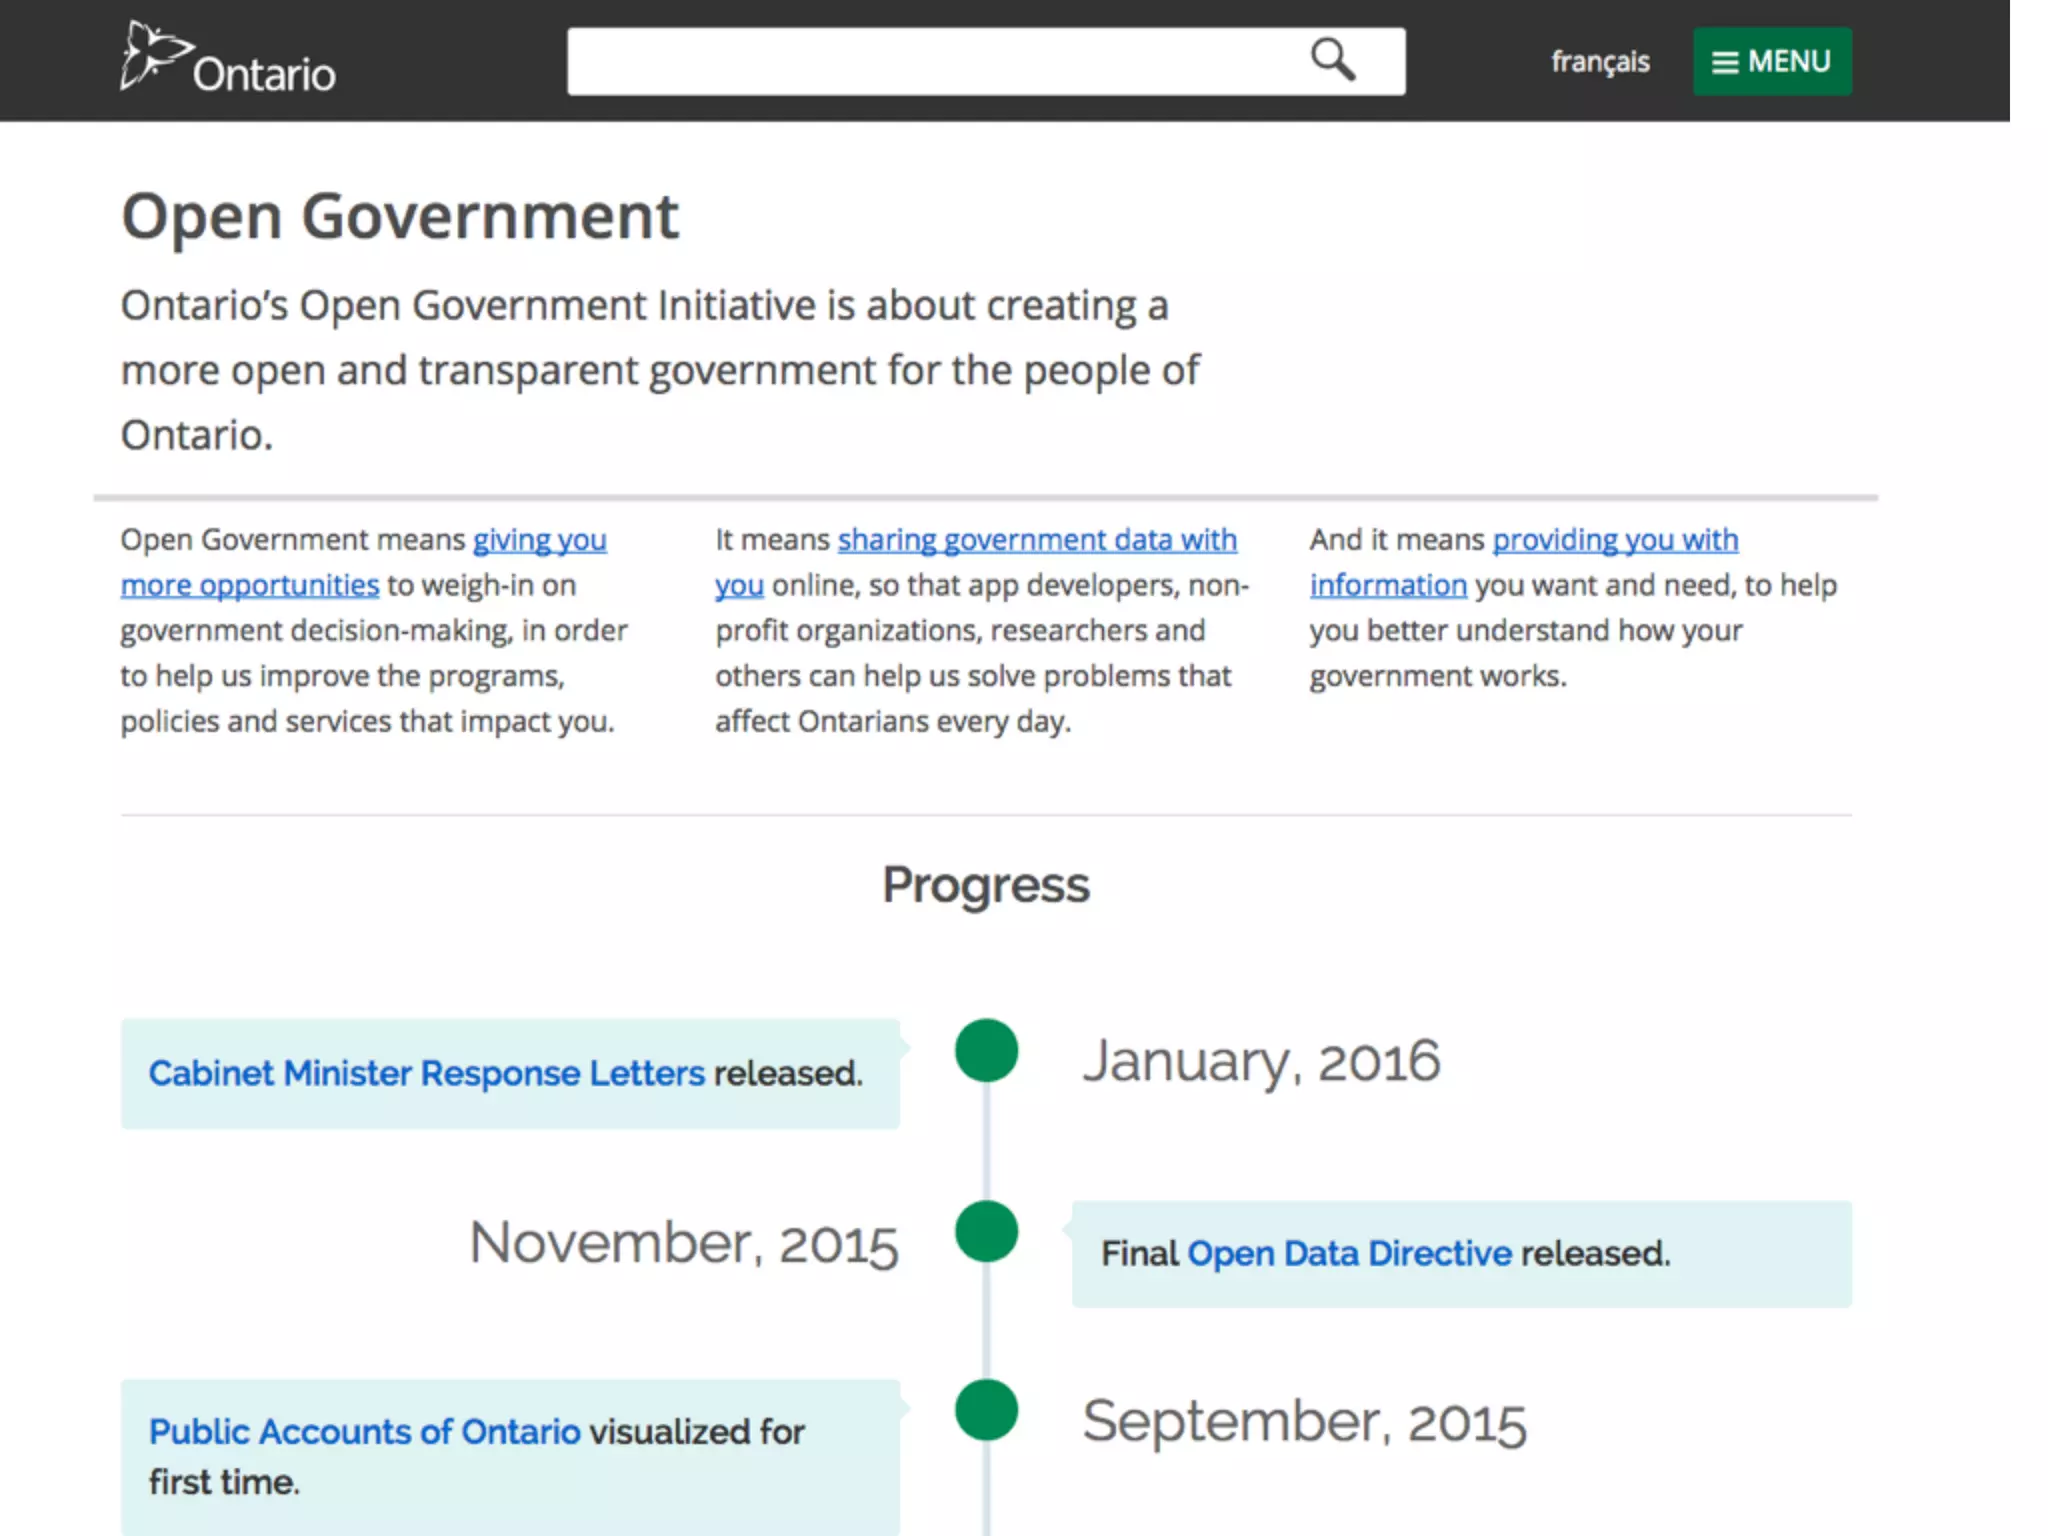Open Cabinet Minister Response Letters link

pos(427,1073)
